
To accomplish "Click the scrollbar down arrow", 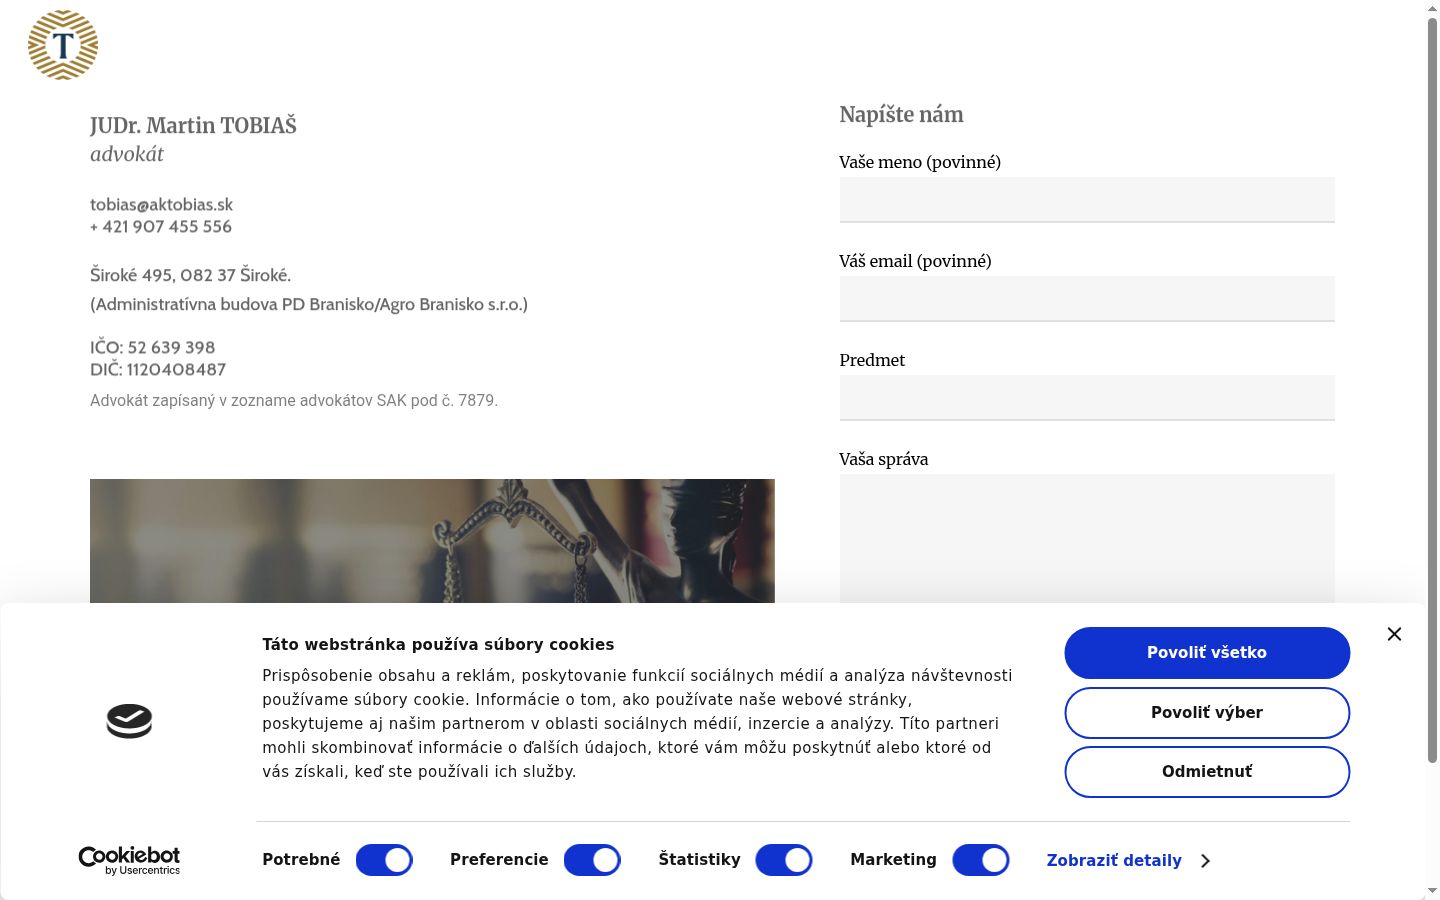I will pyautogui.click(x=1432, y=891).
